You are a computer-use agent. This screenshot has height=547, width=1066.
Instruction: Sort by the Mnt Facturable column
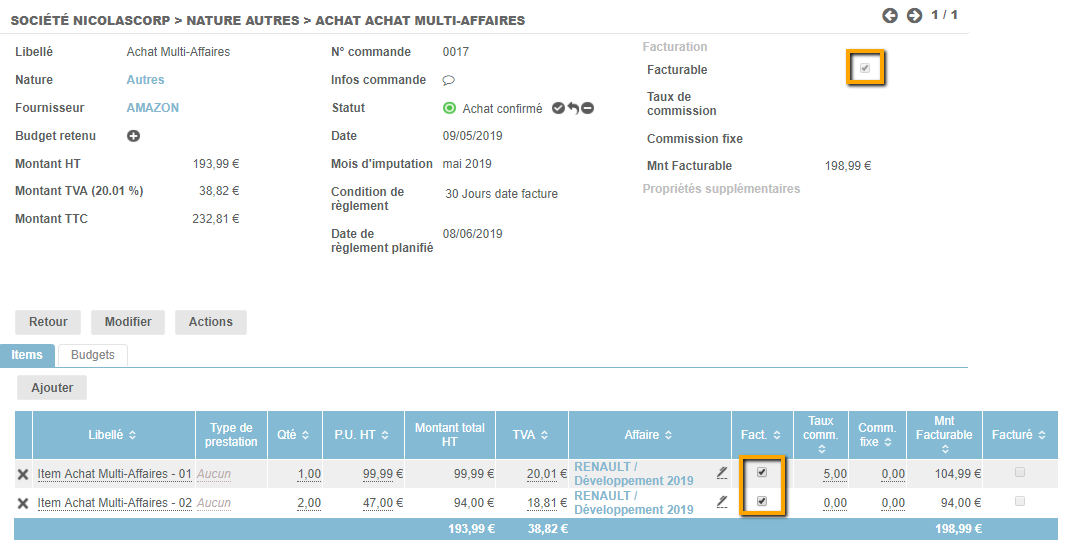click(x=944, y=435)
